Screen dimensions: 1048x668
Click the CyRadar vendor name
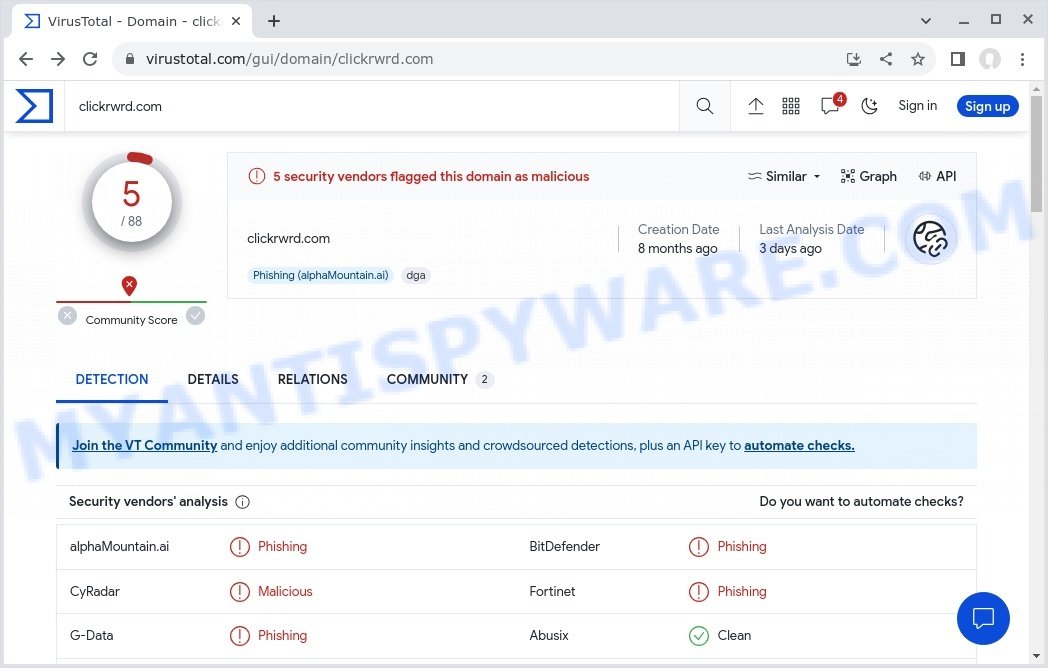(95, 591)
